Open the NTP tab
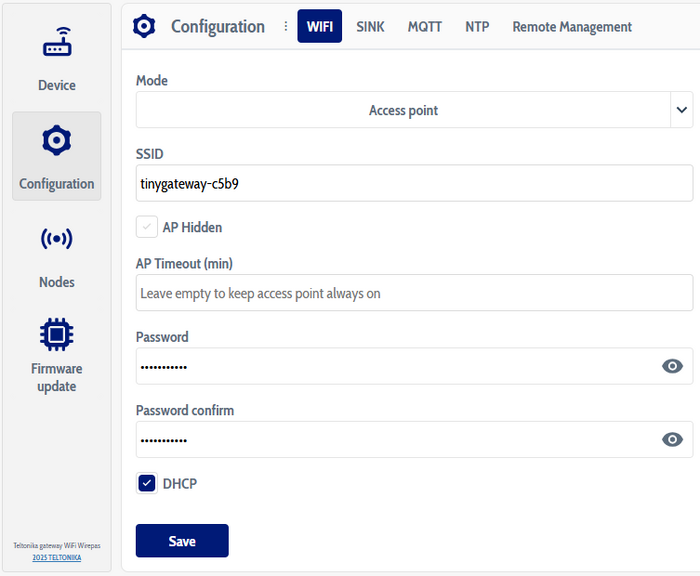The height and width of the screenshot is (576, 700). coord(477,27)
